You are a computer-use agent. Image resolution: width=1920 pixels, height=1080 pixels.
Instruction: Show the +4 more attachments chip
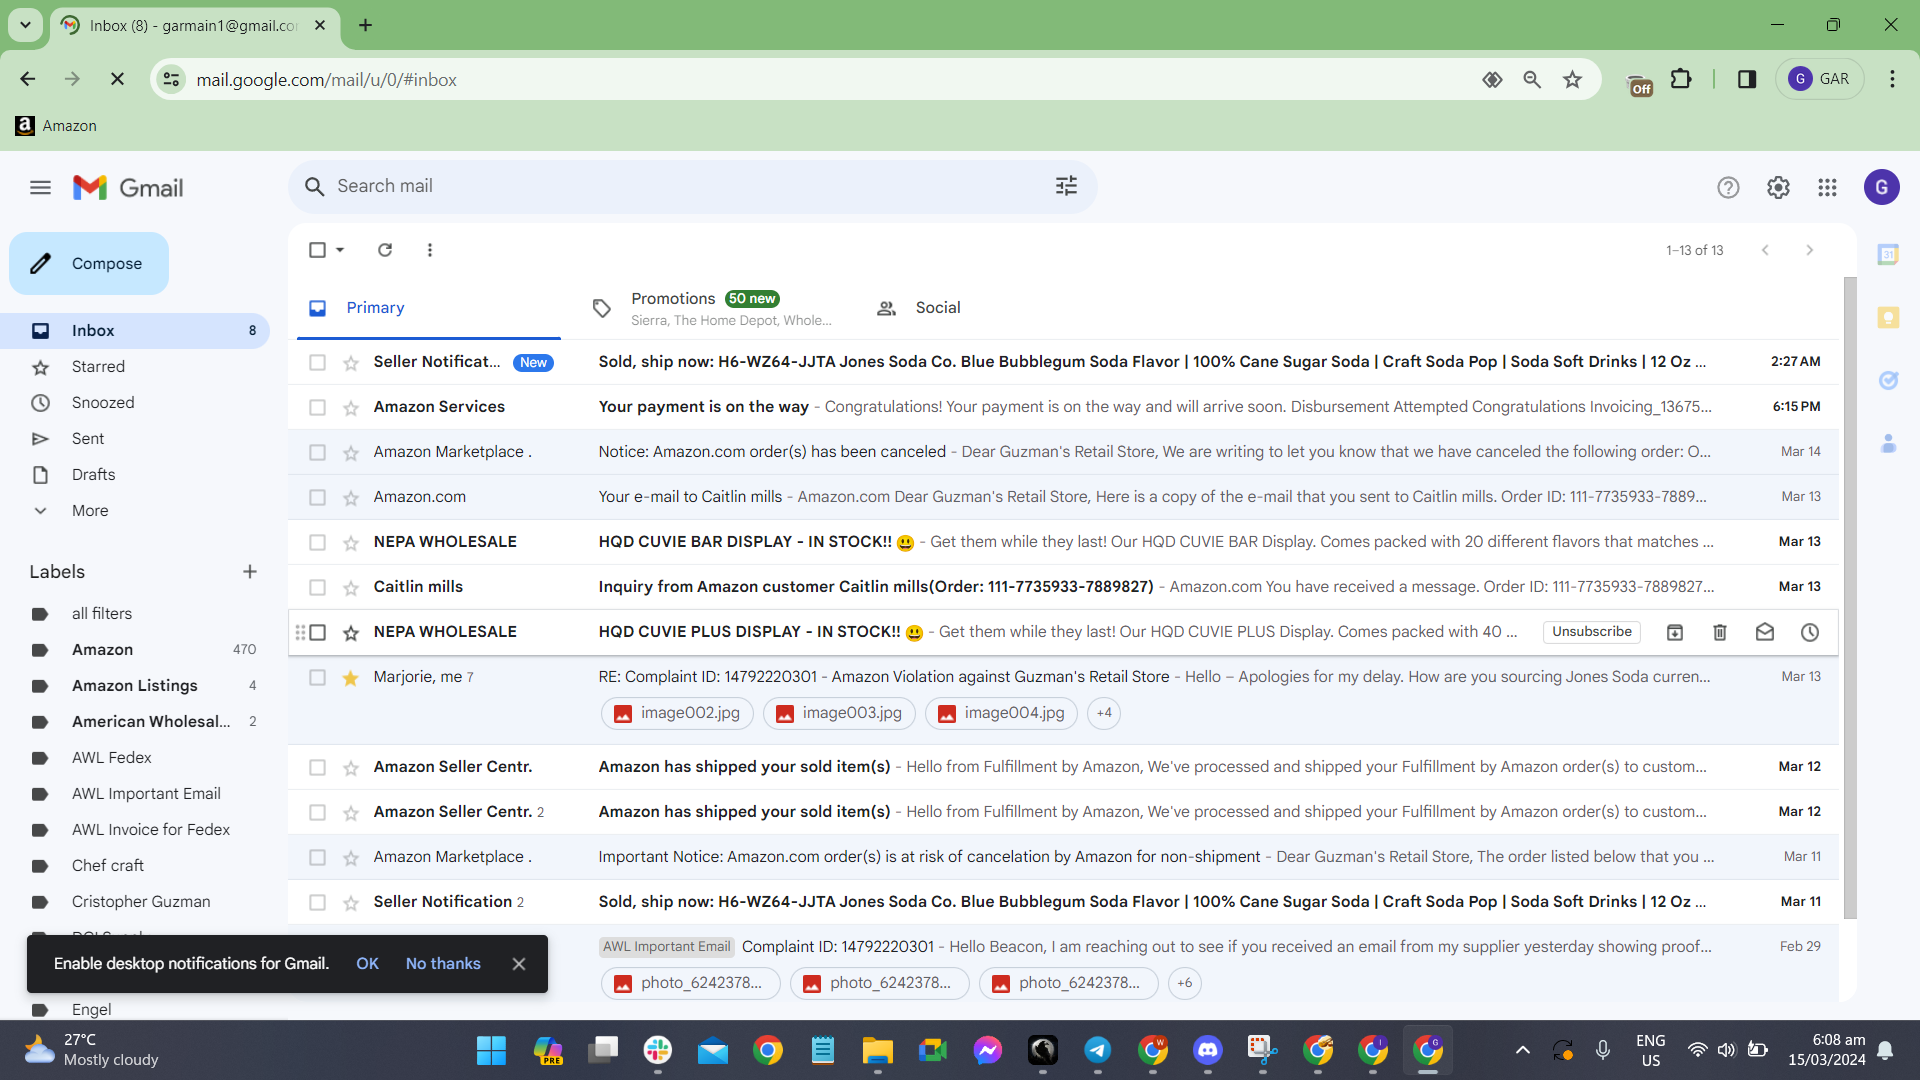1104,713
